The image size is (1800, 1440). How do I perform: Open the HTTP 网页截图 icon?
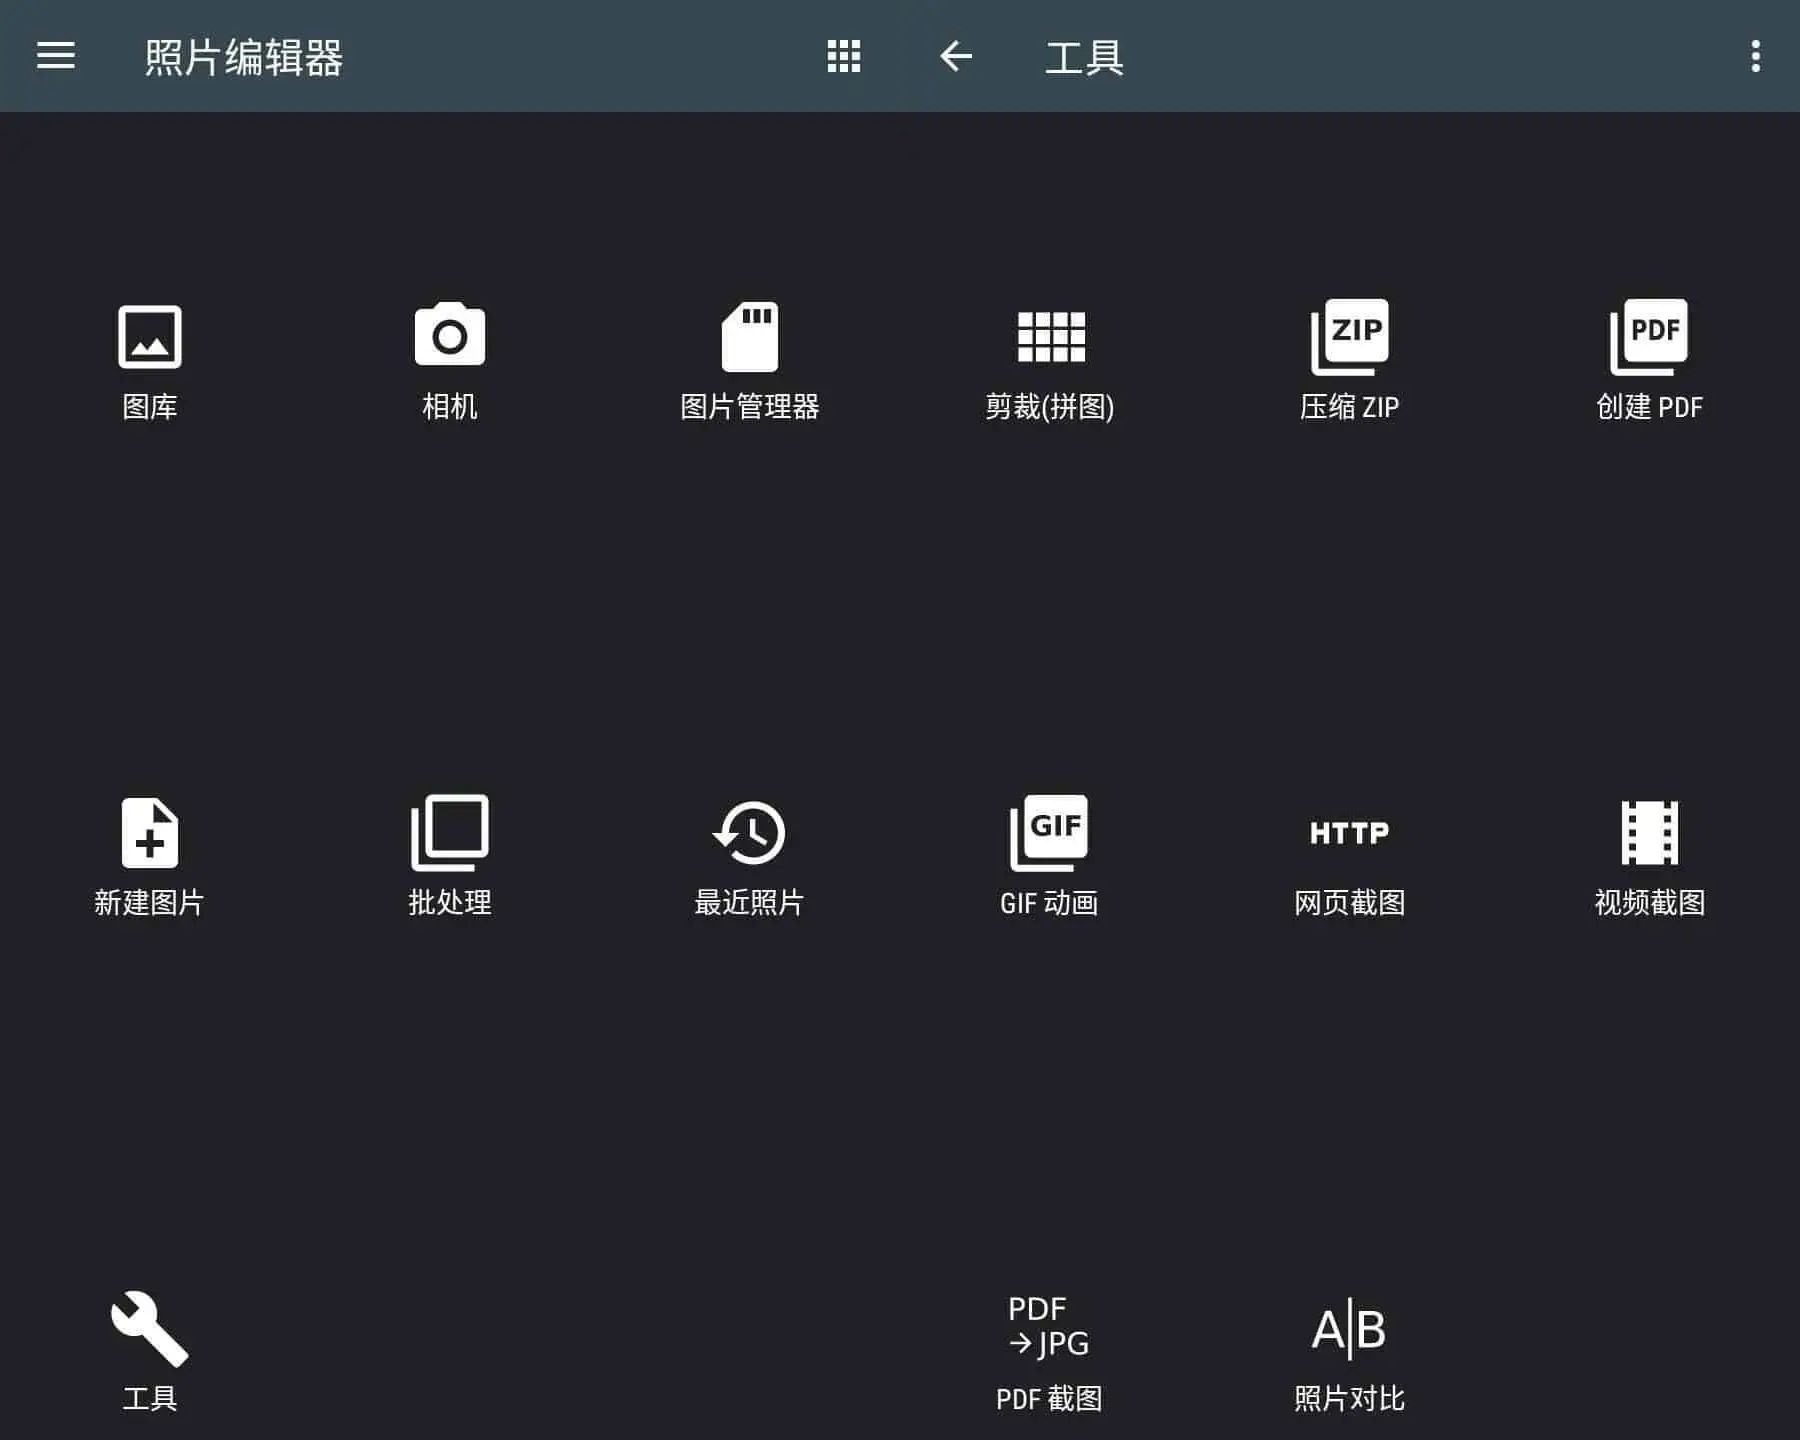(x=1350, y=832)
